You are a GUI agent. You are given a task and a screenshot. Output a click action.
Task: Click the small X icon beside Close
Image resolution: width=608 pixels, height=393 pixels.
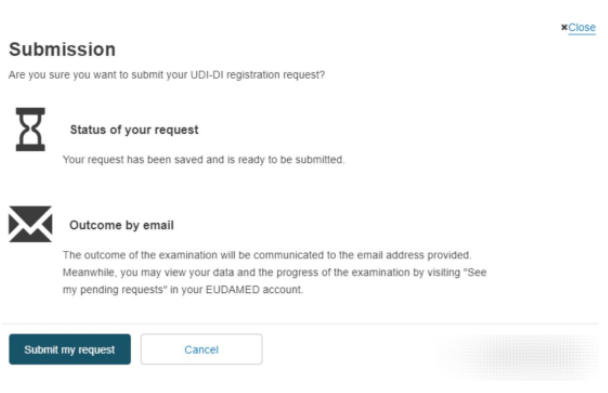tap(564, 27)
